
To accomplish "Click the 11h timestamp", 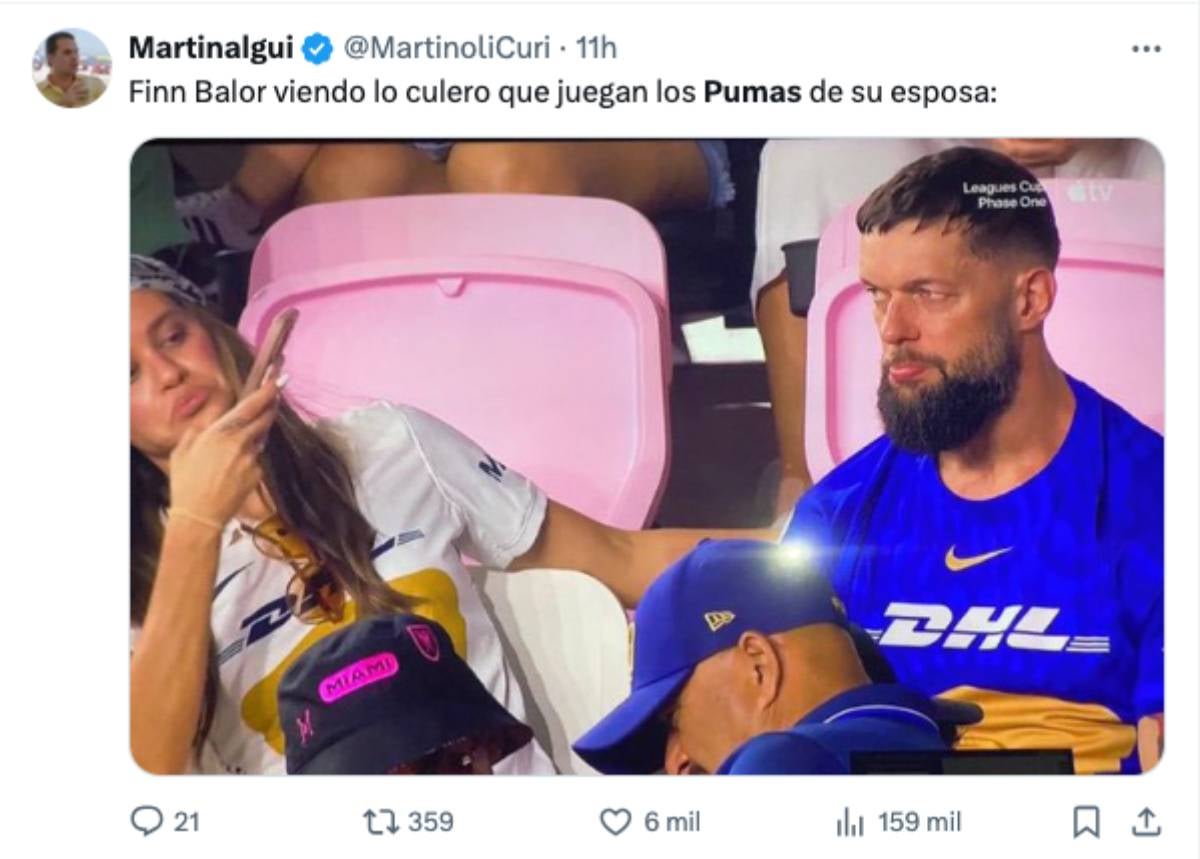I will pyautogui.click(x=597, y=47).
